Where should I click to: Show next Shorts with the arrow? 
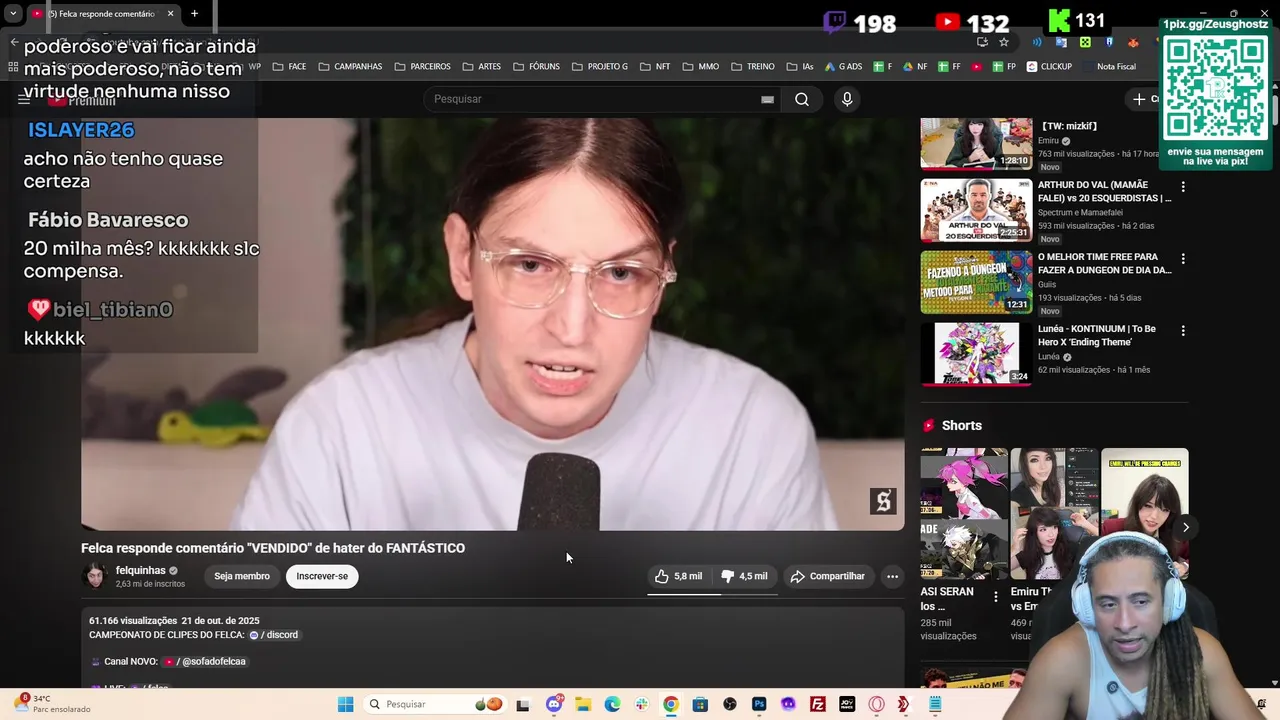[1186, 527]
